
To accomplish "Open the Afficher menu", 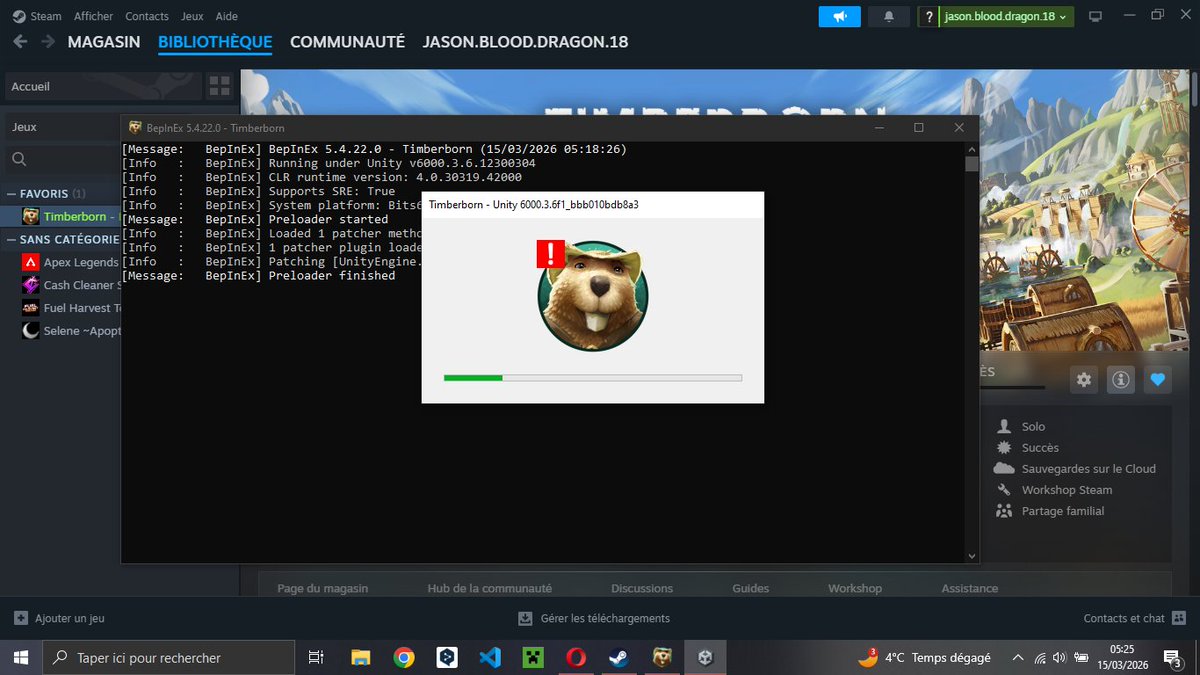I will pos(94,16).
